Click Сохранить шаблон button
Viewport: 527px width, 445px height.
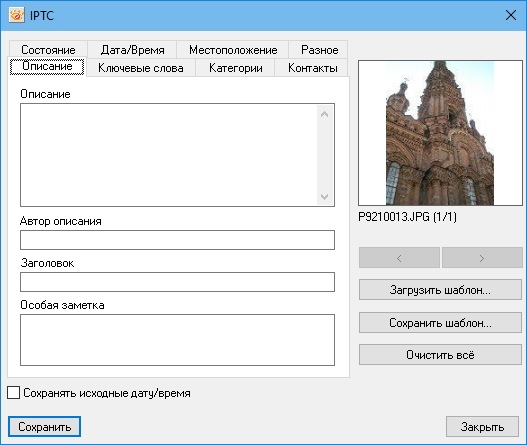[x=440, y=323]
